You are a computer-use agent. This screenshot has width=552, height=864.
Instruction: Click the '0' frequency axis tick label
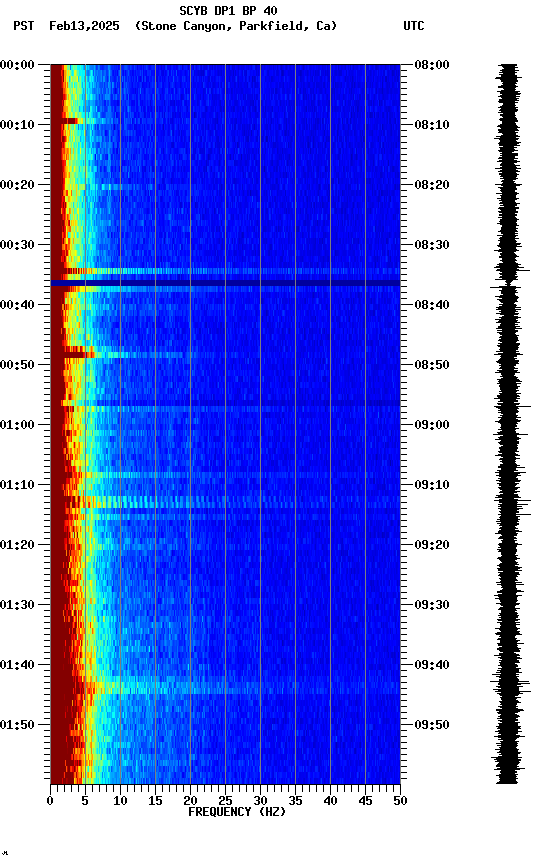(50, 801)
